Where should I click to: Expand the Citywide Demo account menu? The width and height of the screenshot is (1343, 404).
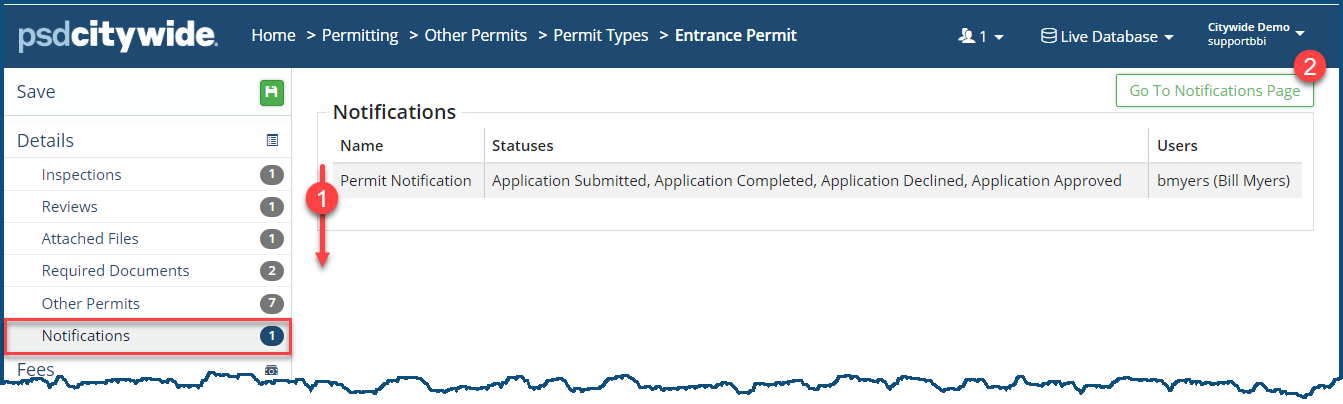pos(1256,35)
